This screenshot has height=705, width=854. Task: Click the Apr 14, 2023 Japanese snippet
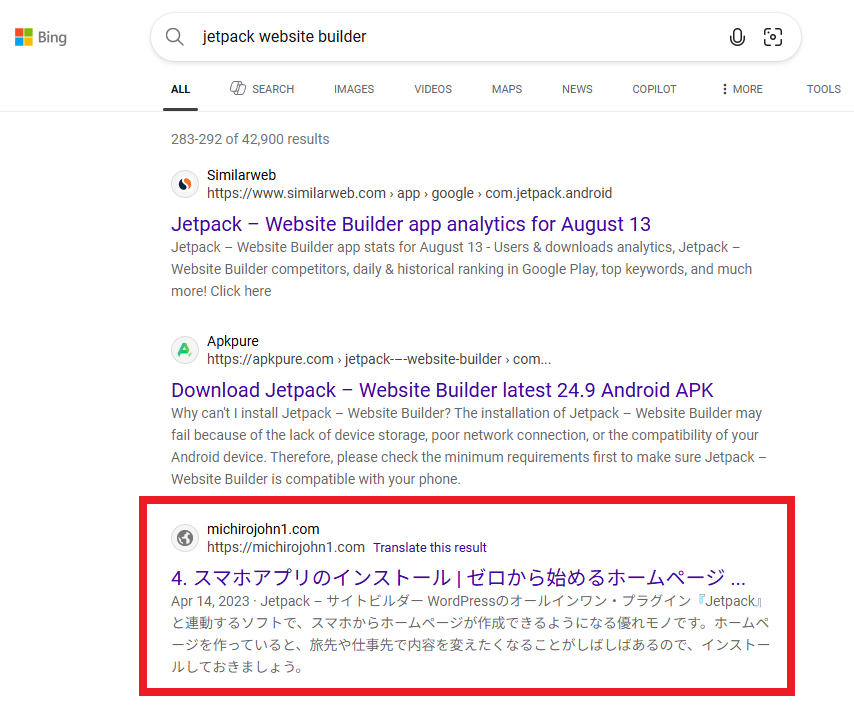pyautogui.click(x=471, y=634)
